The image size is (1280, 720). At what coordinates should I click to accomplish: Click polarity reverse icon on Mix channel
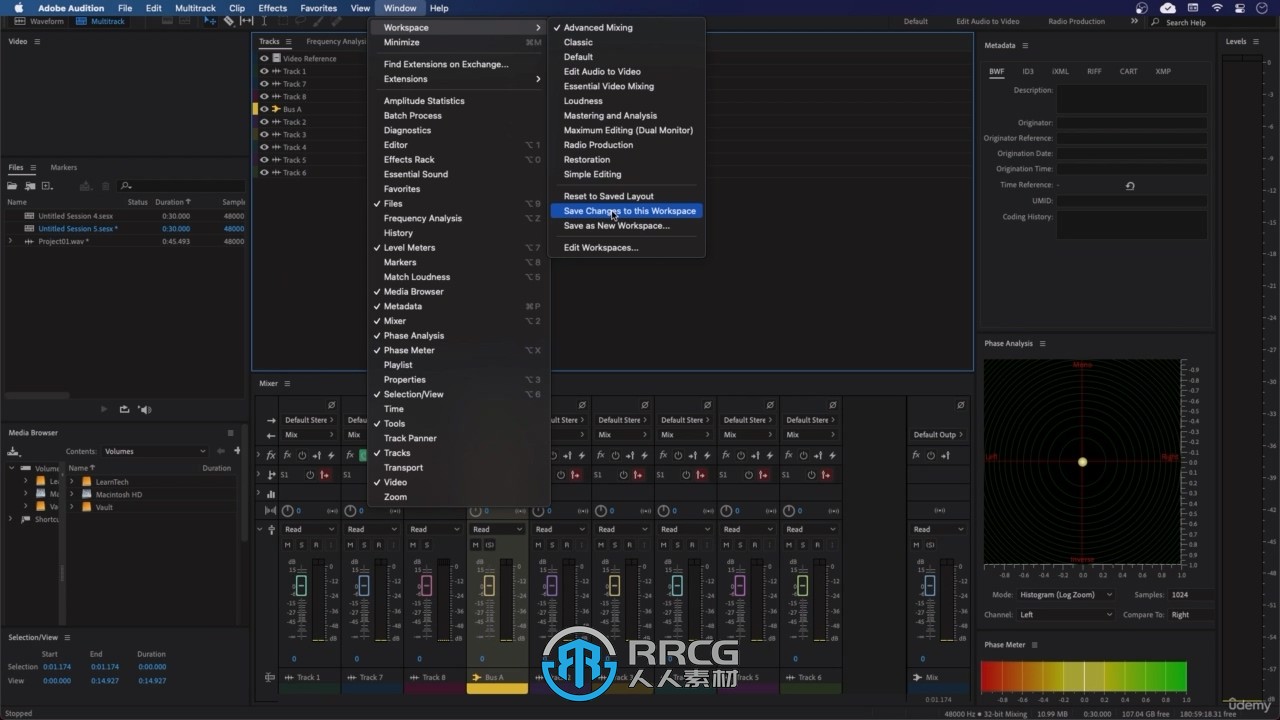click(x=960, y=405)
